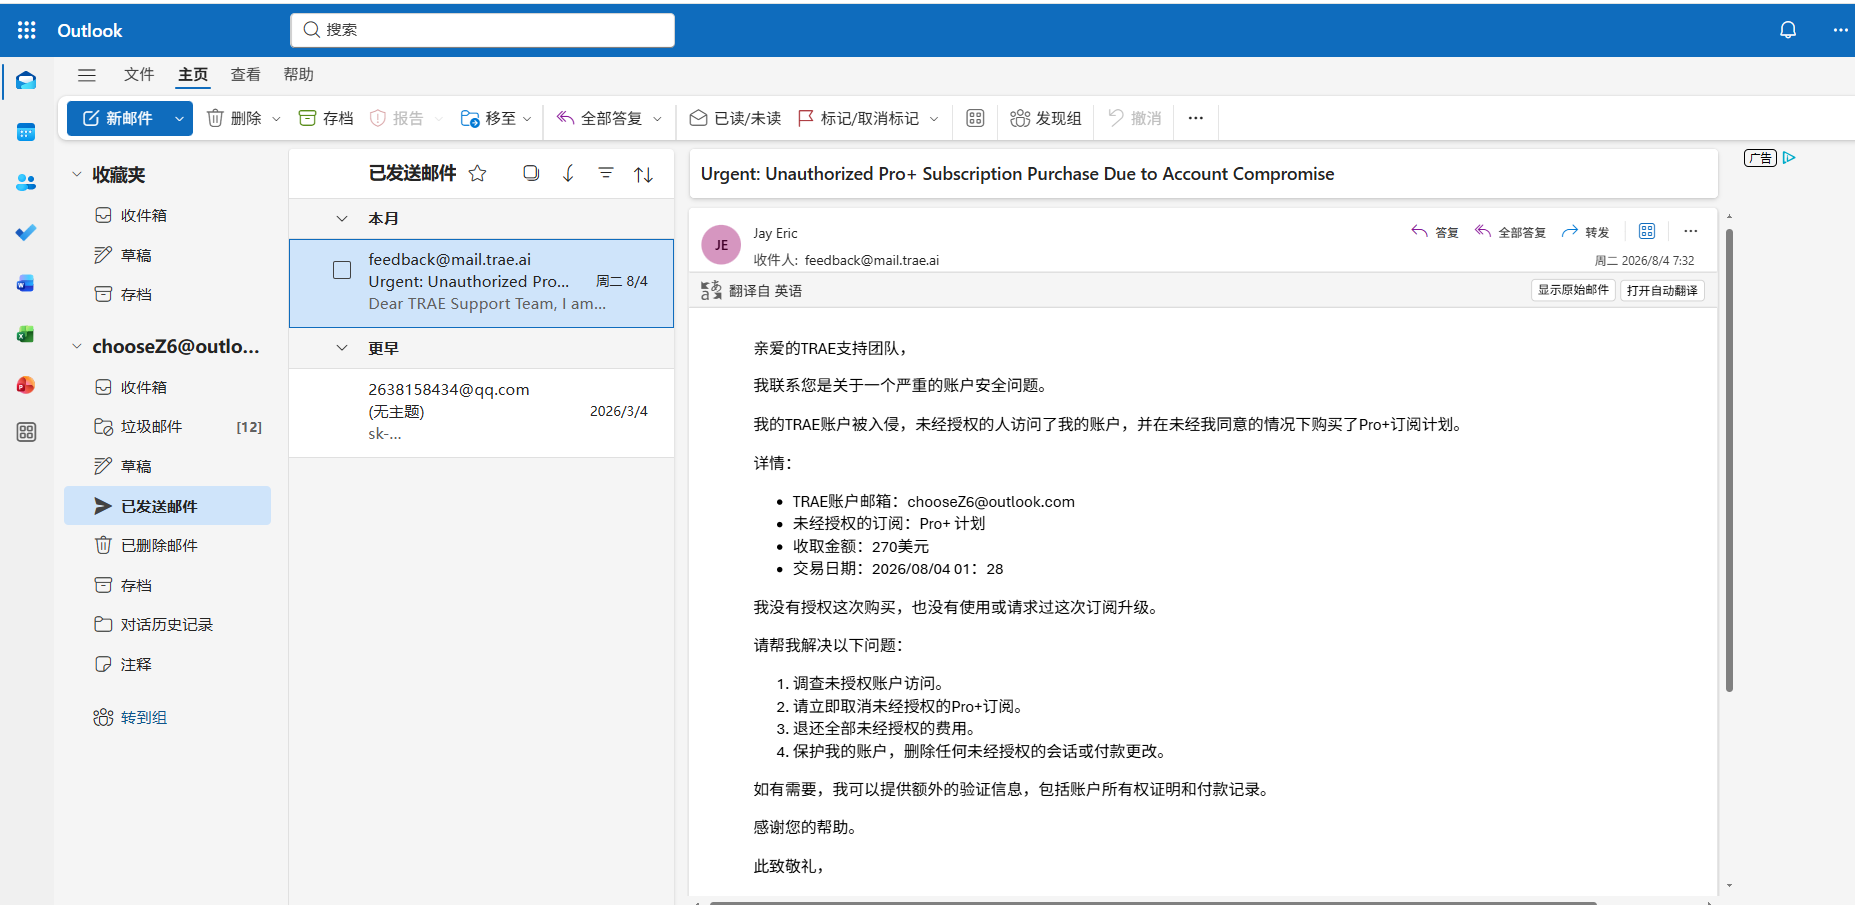Screen dimensions: 1855x905
Task: Open the app launcher grid
Action: pyautogui.click(x=27, y=30)
